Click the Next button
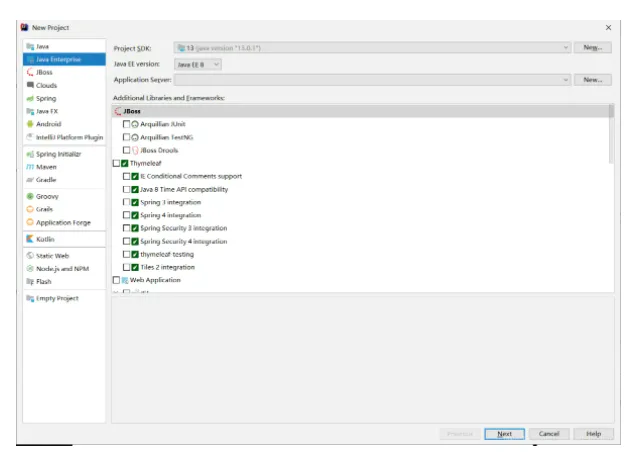This screenshot has width=638, height=459. [505, 434]
